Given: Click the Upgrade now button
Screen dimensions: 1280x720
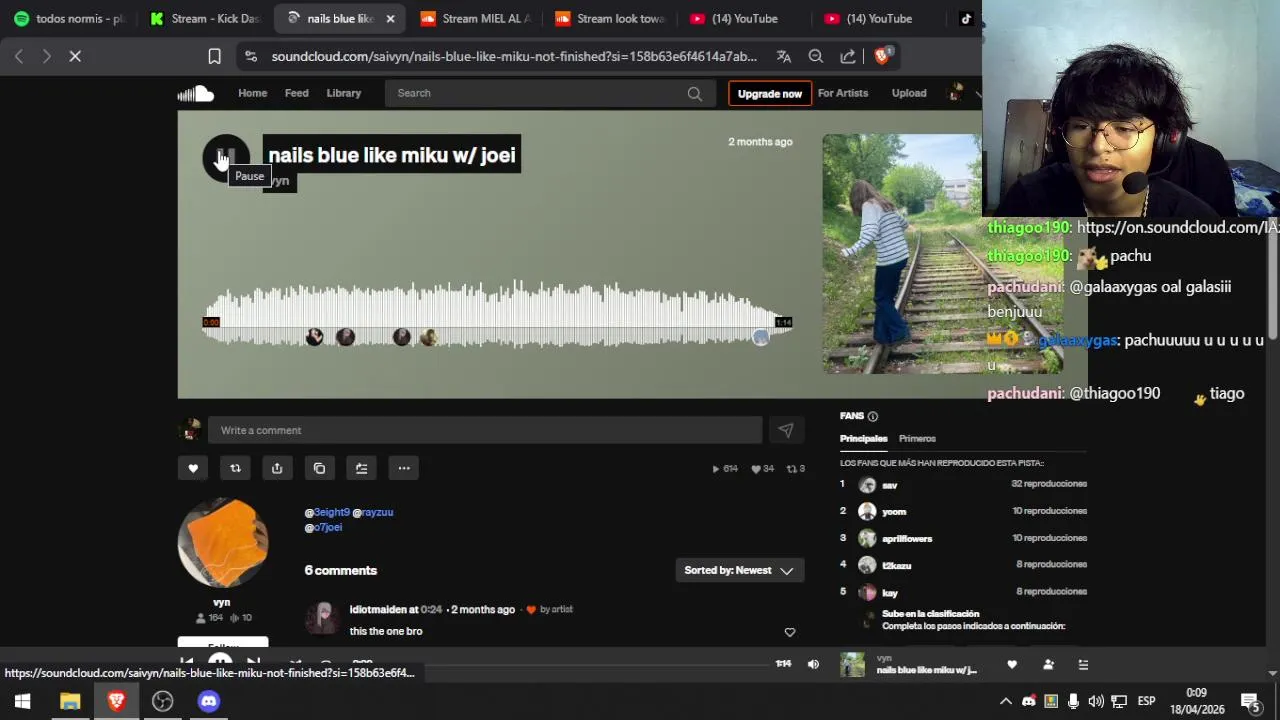Looking at the screenshot, I should click(x=770, y=93).
